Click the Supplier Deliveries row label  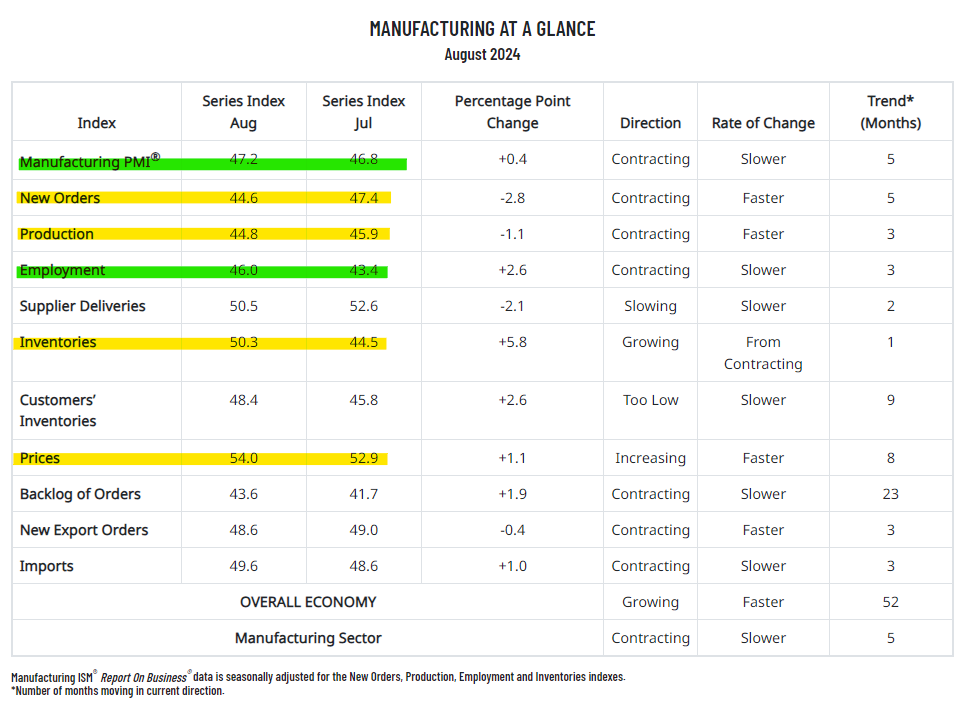coord(83,306)
